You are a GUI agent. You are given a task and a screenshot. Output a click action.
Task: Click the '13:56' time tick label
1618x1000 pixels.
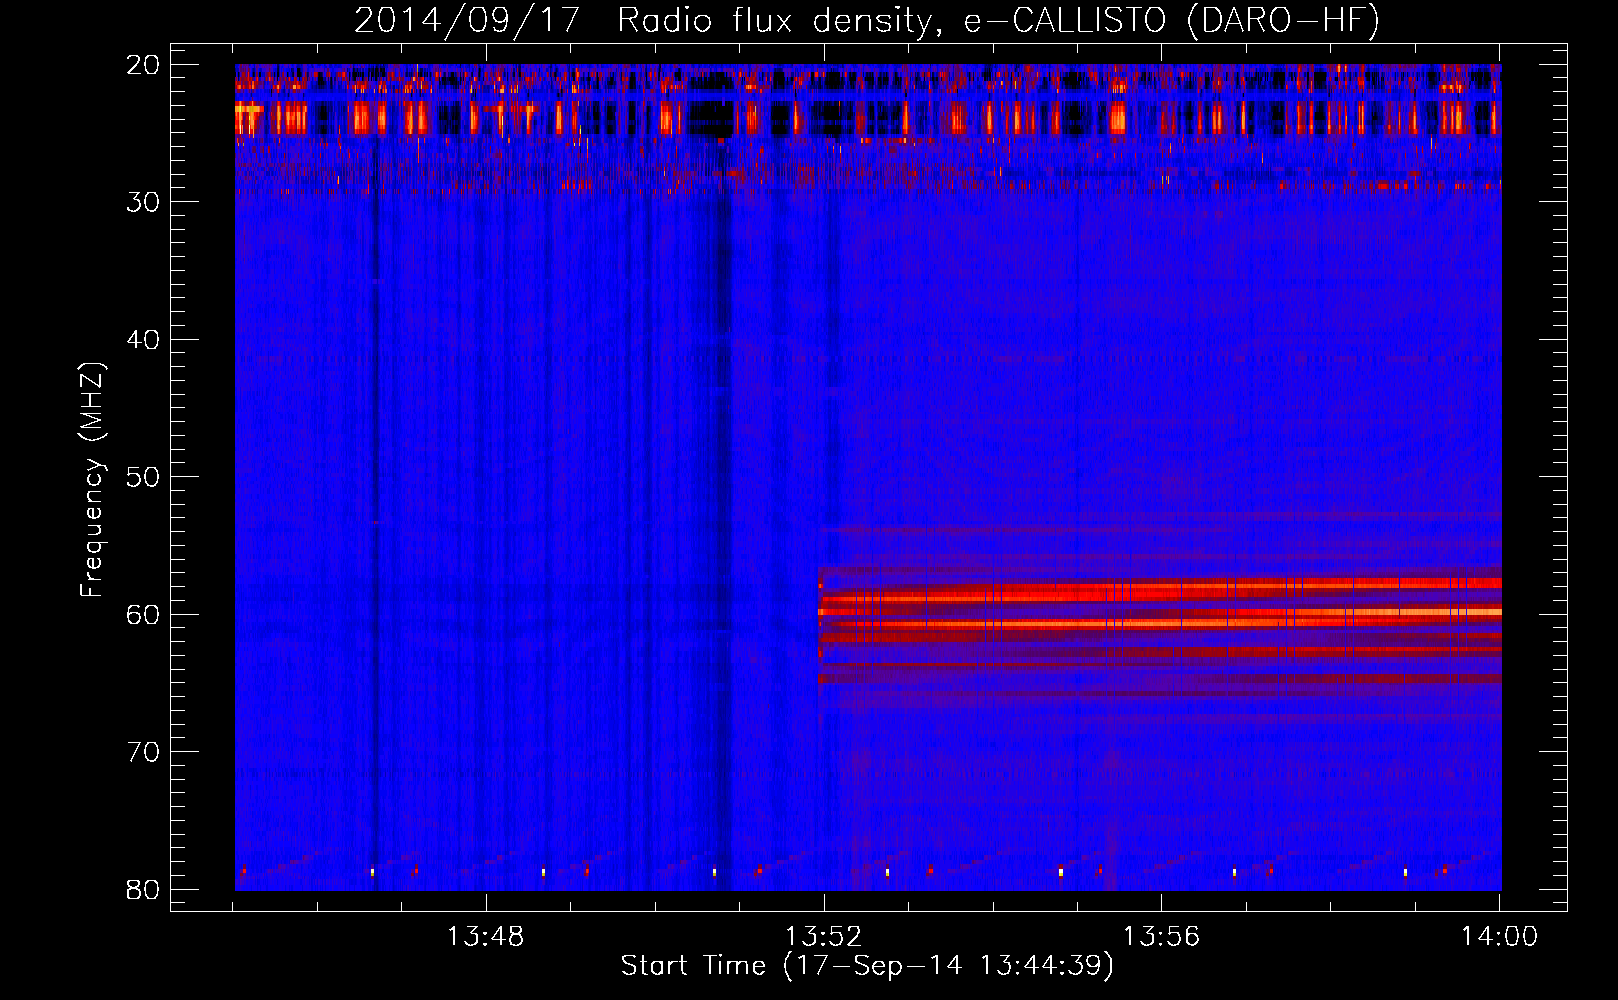coord(1161,937)
